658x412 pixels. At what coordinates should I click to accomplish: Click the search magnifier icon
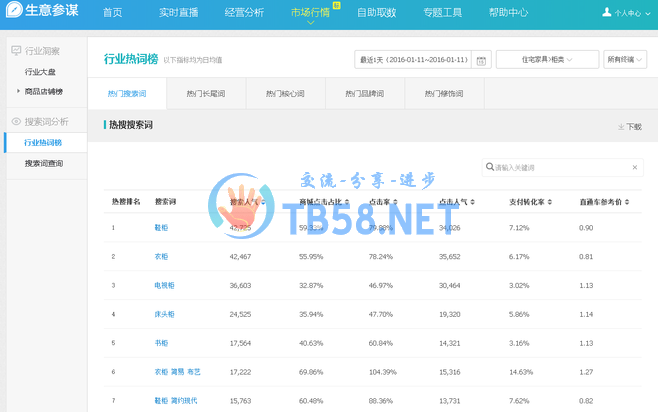[490, 167]
